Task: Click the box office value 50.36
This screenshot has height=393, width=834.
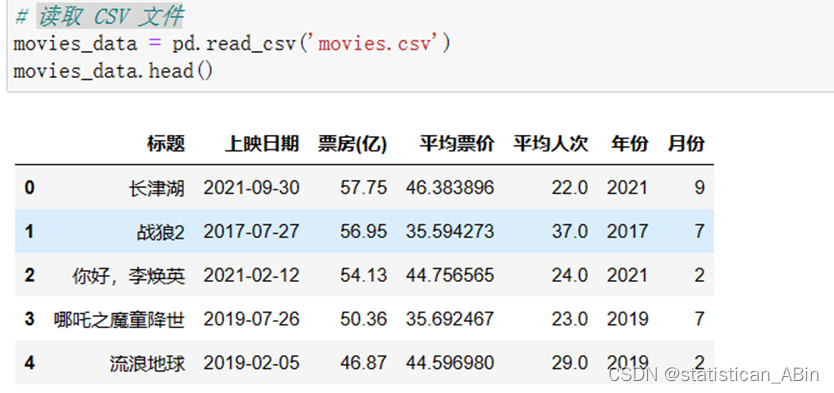Action: (364, 319)
